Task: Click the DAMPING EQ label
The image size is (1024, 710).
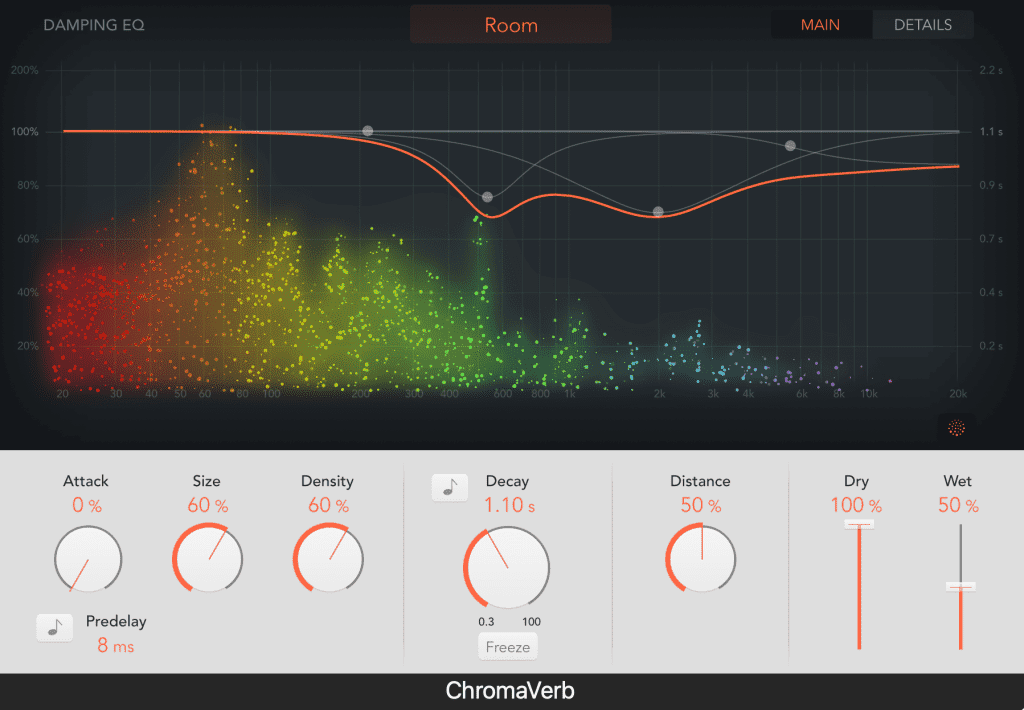Action: coord(93,25)
